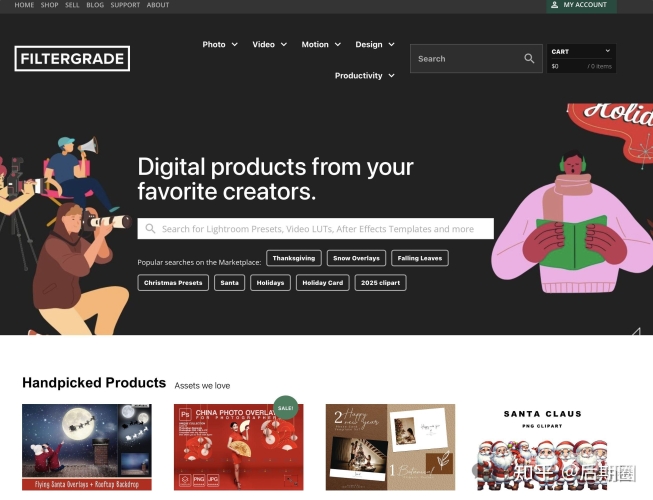This screenshot has width=653, height=500.
Task: Open the Santa Claus PNG Clipart product
Action: [542, 447]
